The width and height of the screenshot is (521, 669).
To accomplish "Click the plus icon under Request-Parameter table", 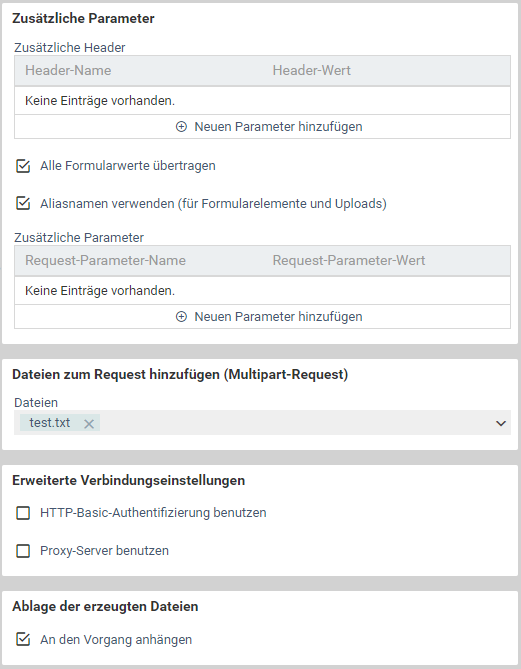I will (x=181, y=317).
